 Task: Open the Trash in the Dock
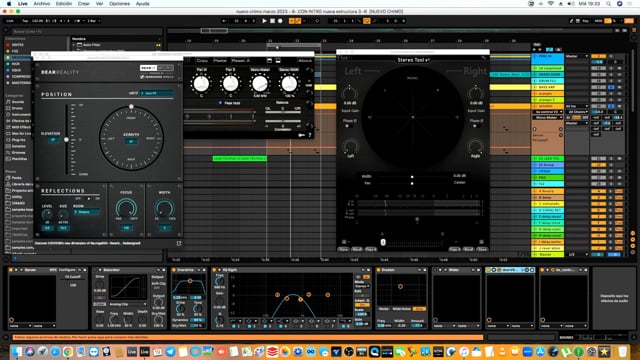click(622, 351)
